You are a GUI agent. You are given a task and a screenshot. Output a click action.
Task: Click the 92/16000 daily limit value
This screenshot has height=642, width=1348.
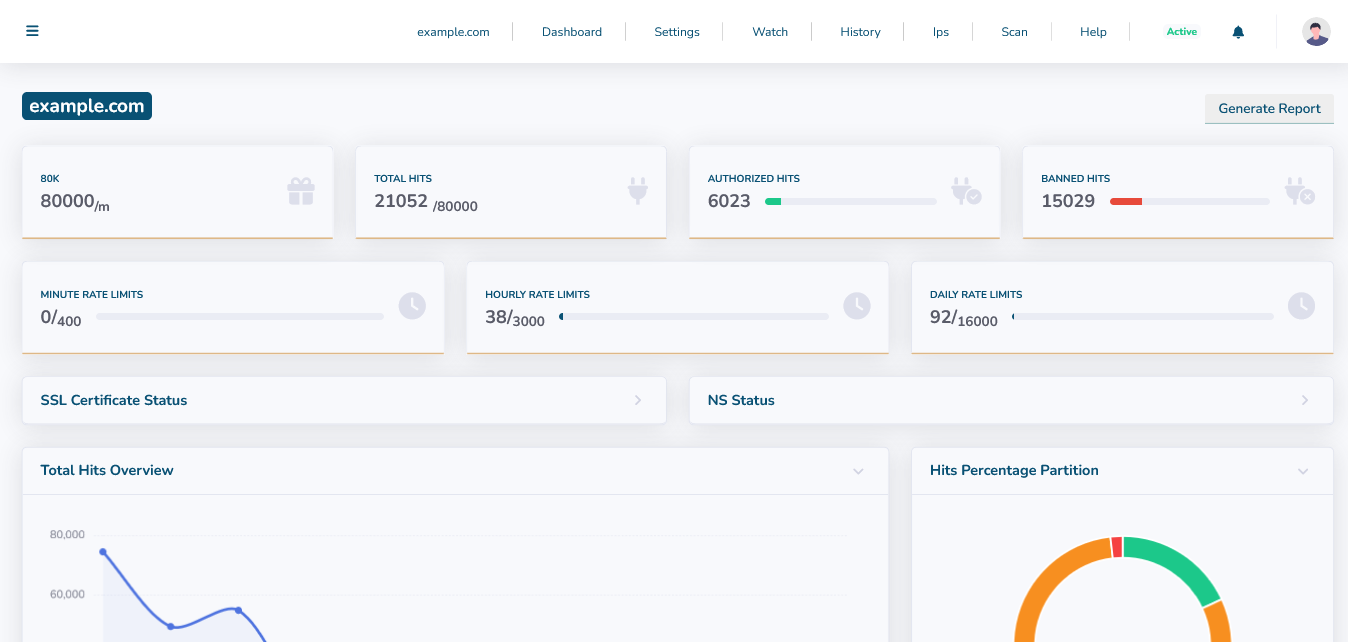click(x=964, y=319)
